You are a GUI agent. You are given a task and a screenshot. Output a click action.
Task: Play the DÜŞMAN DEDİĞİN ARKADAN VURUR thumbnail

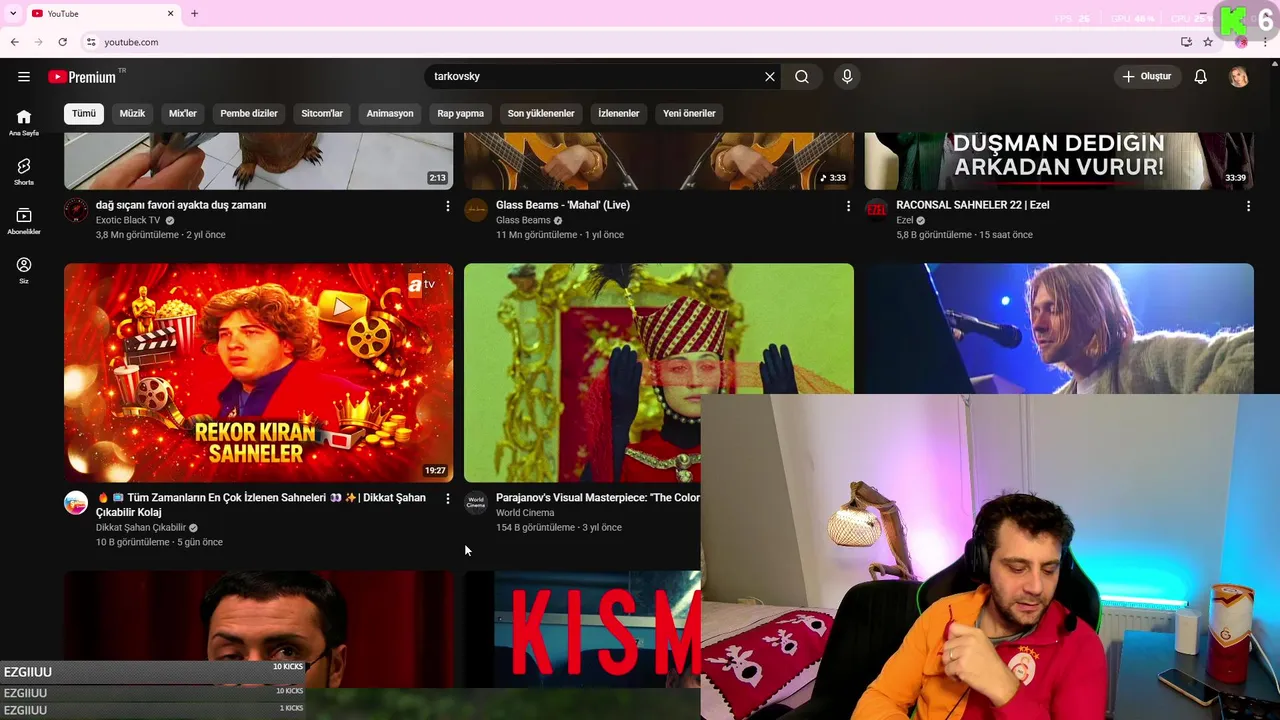pos(1058,160)
